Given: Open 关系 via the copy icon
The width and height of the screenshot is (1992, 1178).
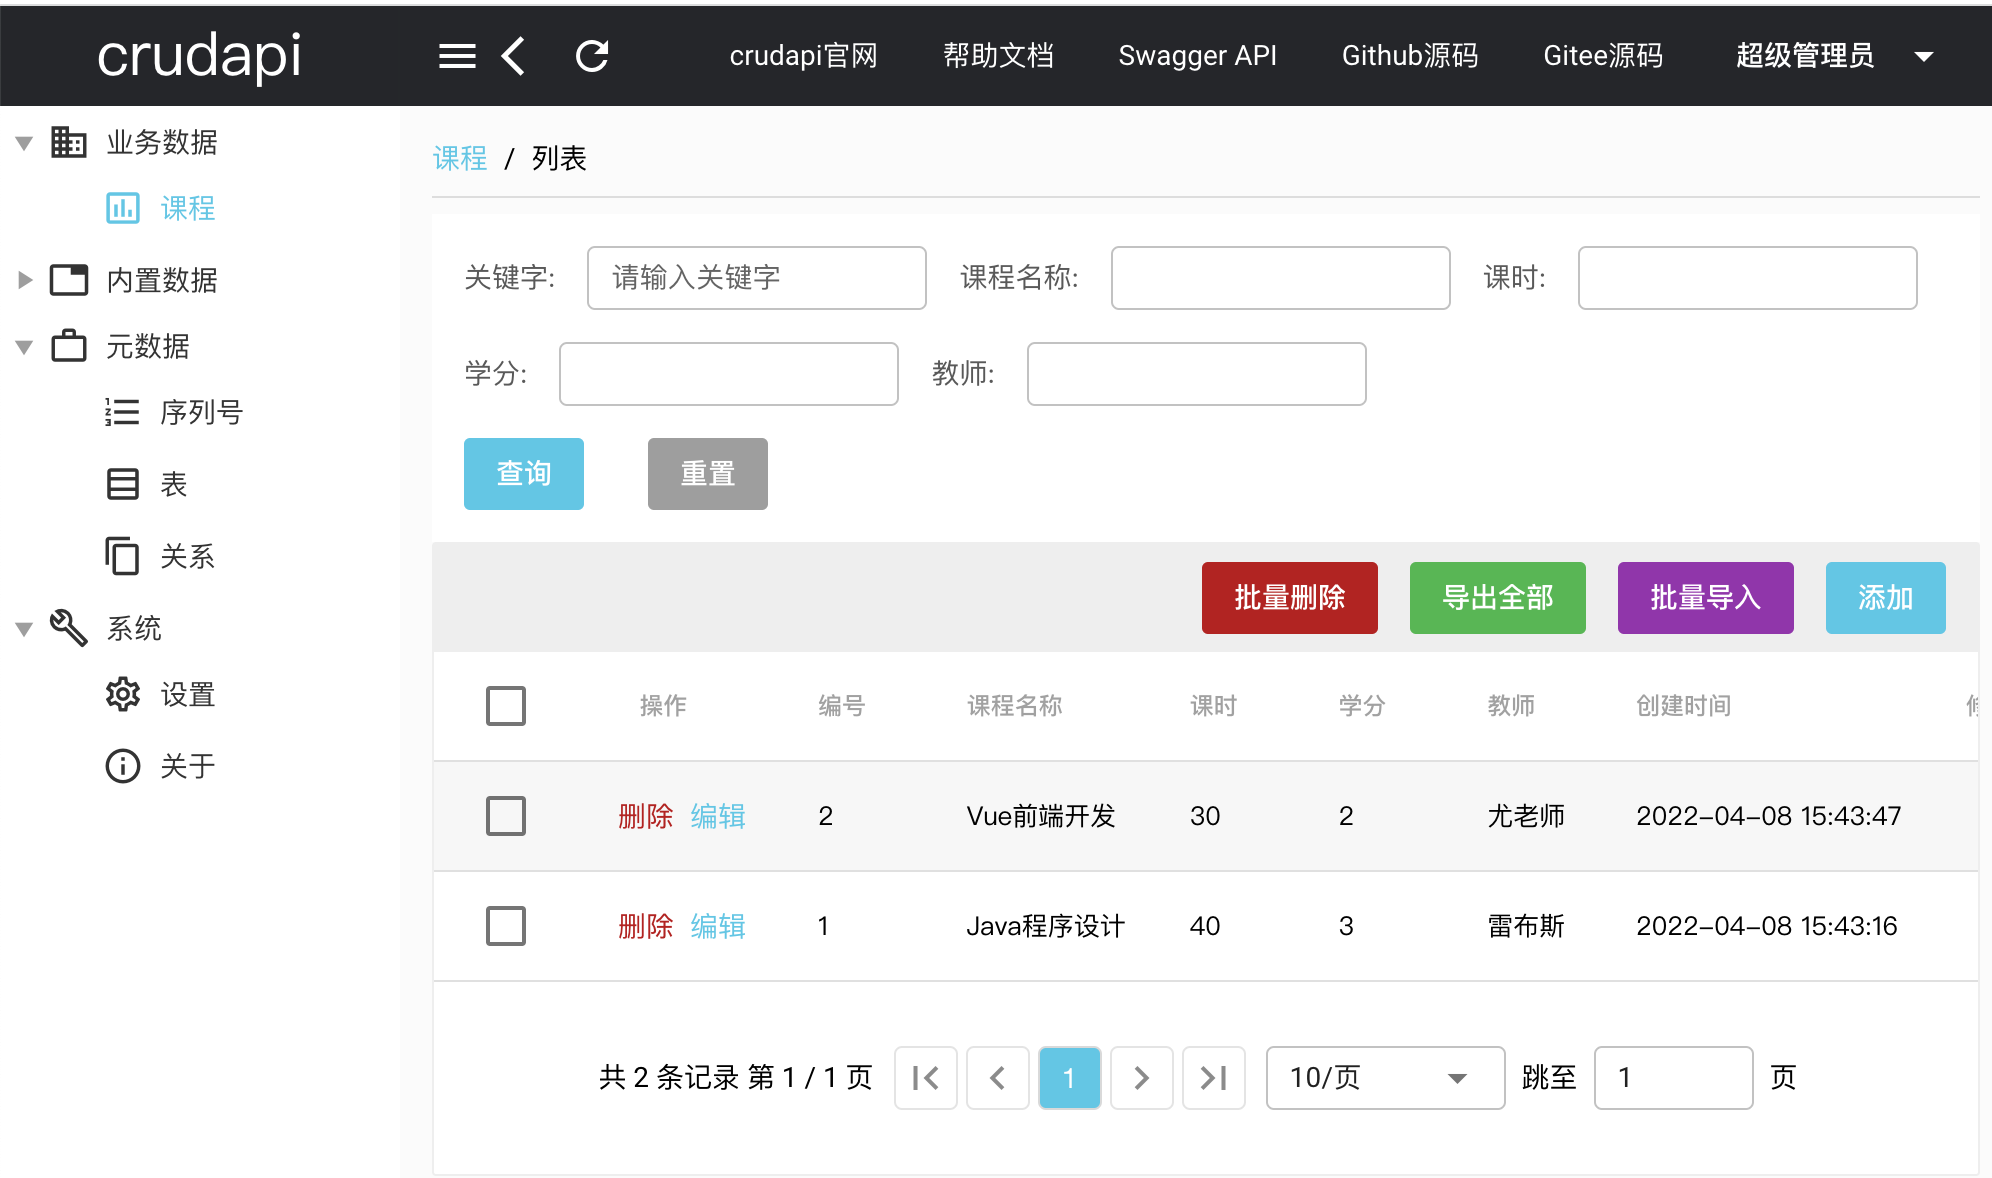Looking at the screenshot, I should [123, 556].
